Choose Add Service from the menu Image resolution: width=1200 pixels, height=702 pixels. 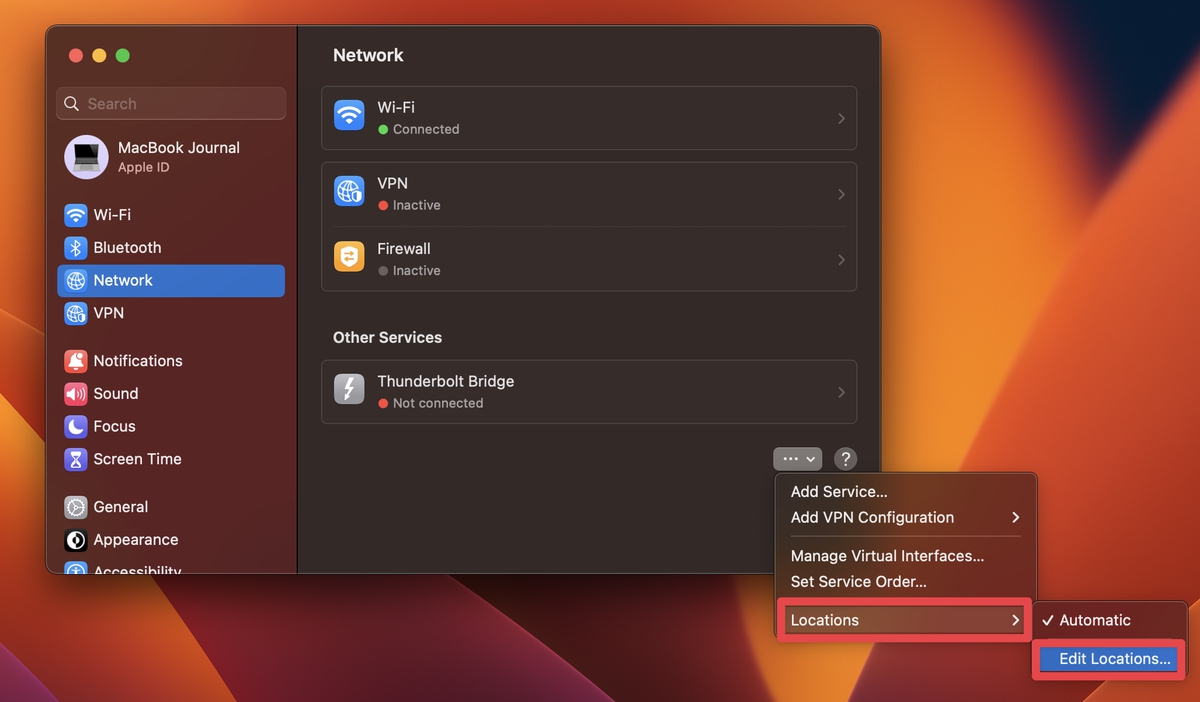click(x=839, y=491)
